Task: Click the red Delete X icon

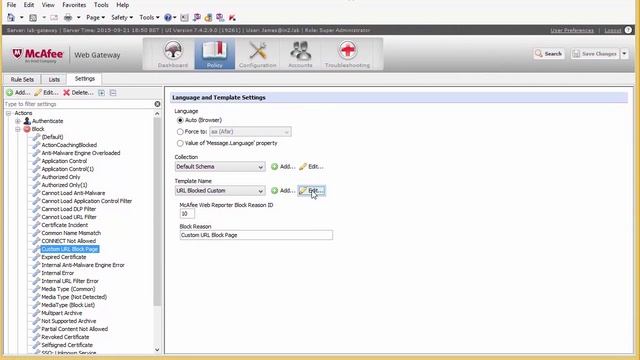Action: [x=67, y=93]
